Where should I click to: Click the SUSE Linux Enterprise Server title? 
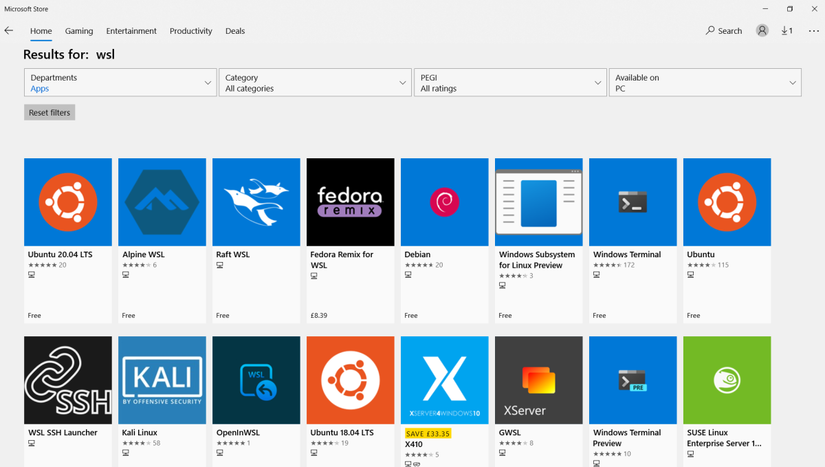pyautogui.click(x=724, y=438)
